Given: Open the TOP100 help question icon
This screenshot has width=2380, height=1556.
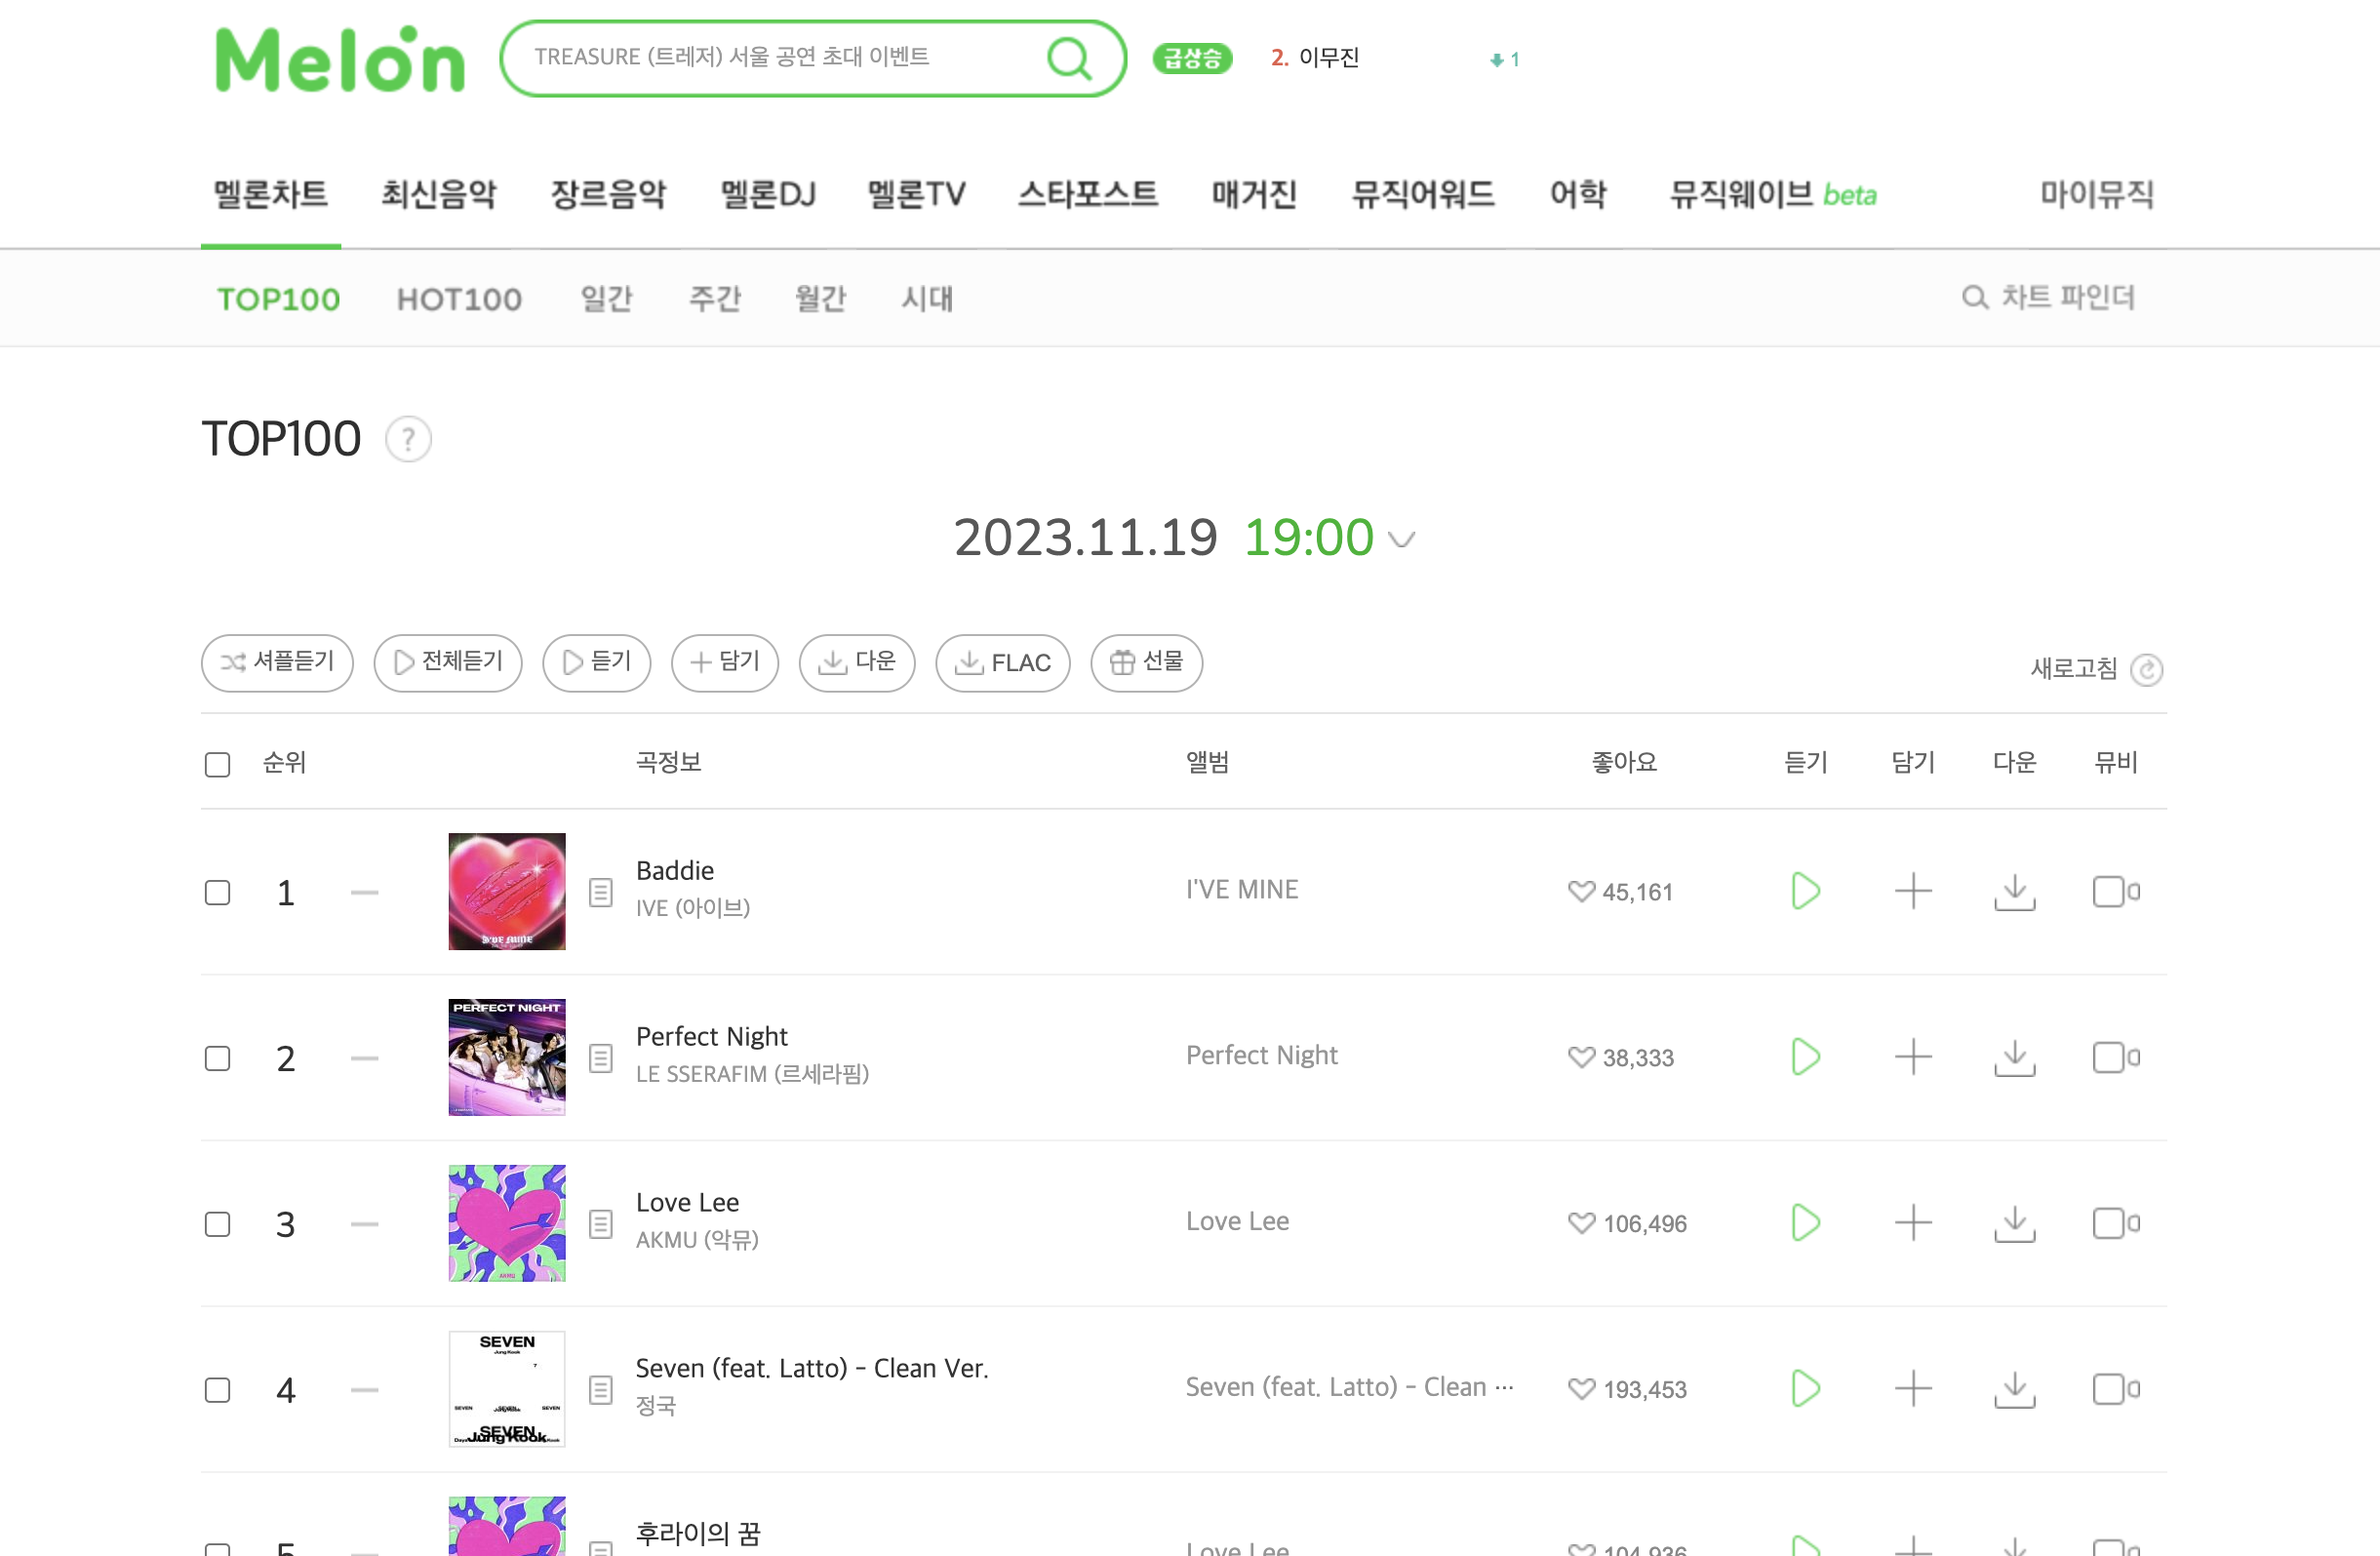Looking at the screenshot, I should pyautogui.click(x=408, y=439).
